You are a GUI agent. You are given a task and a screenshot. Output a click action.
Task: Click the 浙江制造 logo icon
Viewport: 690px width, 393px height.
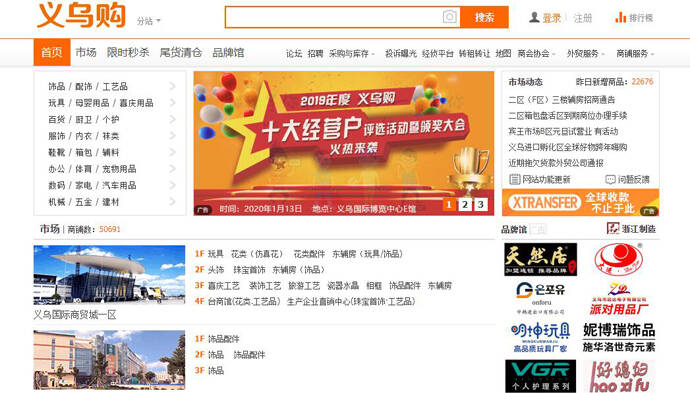[613, 228]
